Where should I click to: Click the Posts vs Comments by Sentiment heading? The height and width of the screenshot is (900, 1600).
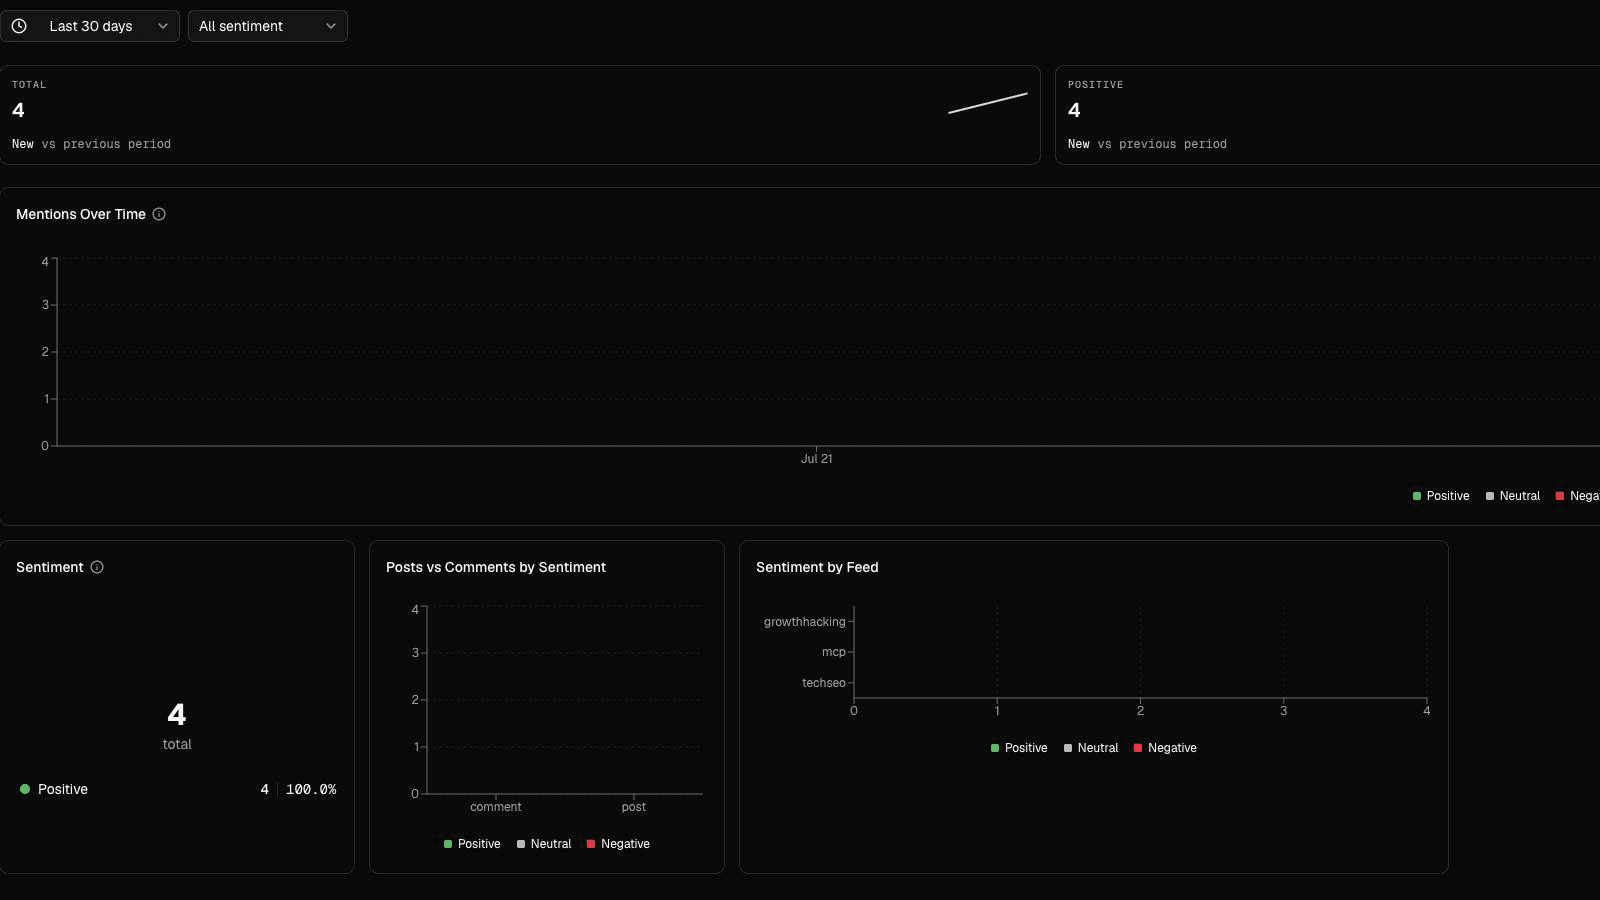[x=496, y=567]
